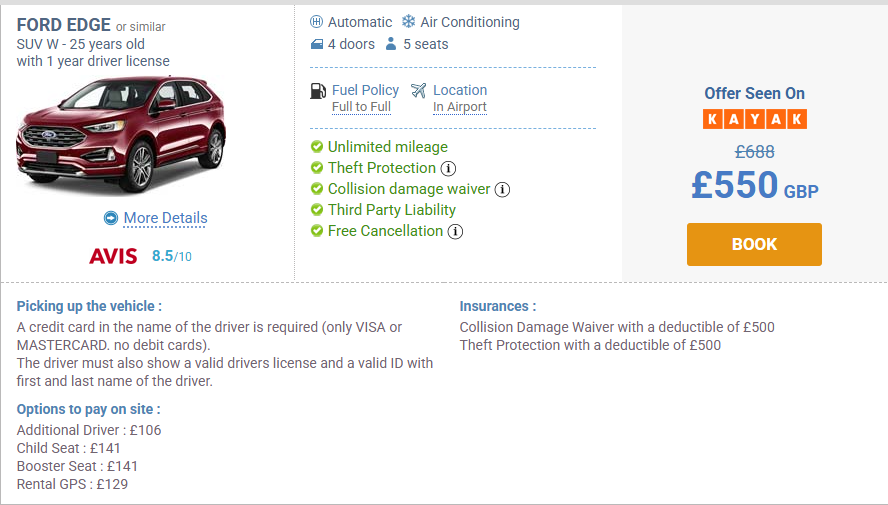This screenshot has width=888, height=505.
Task: Click the fuel pump icon
Action: (318, 91)
